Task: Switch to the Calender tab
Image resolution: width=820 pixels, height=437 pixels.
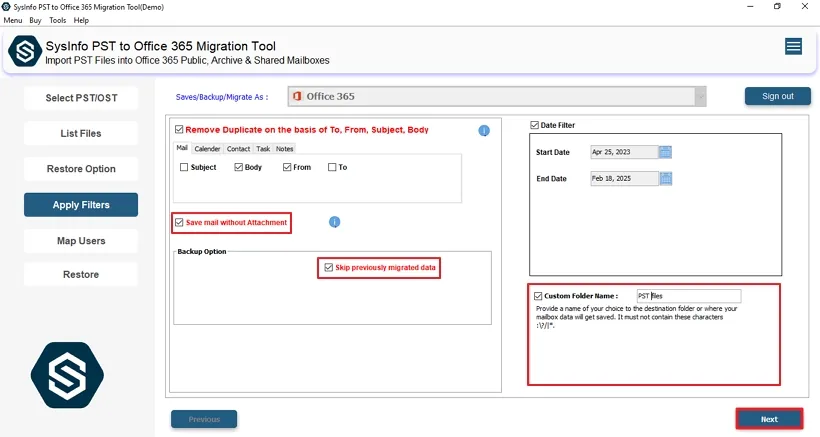Action: pos(207,149)
